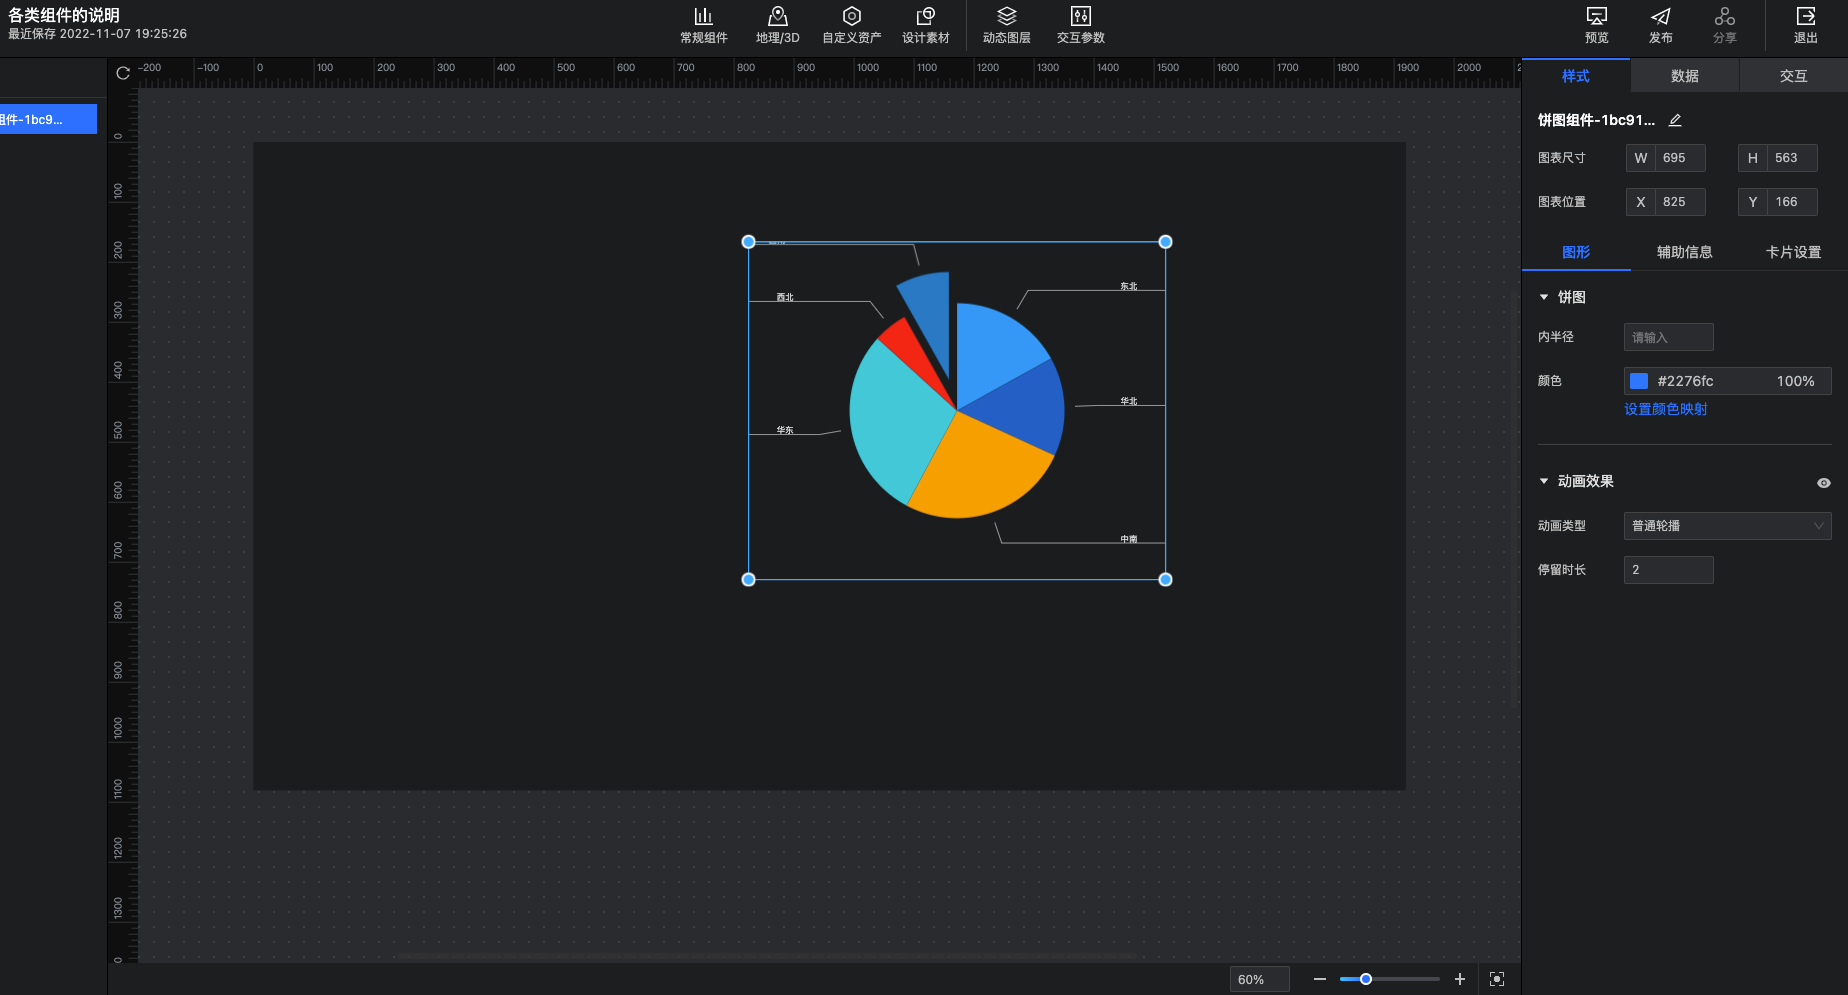Click the component name 饼图组件-1bc91...
Screen dimensions: 1848x995
click(1596, 120)
